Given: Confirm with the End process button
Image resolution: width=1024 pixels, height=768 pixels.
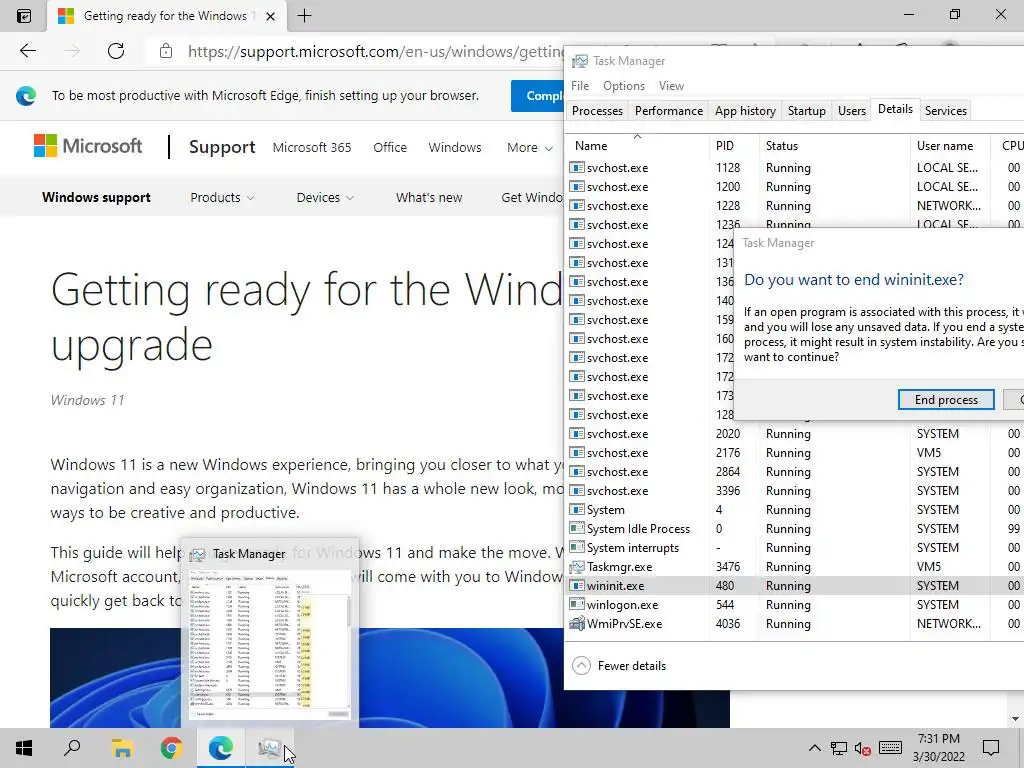Looking at the screenshot, I should pyautogui.click(x=946, y=400).
